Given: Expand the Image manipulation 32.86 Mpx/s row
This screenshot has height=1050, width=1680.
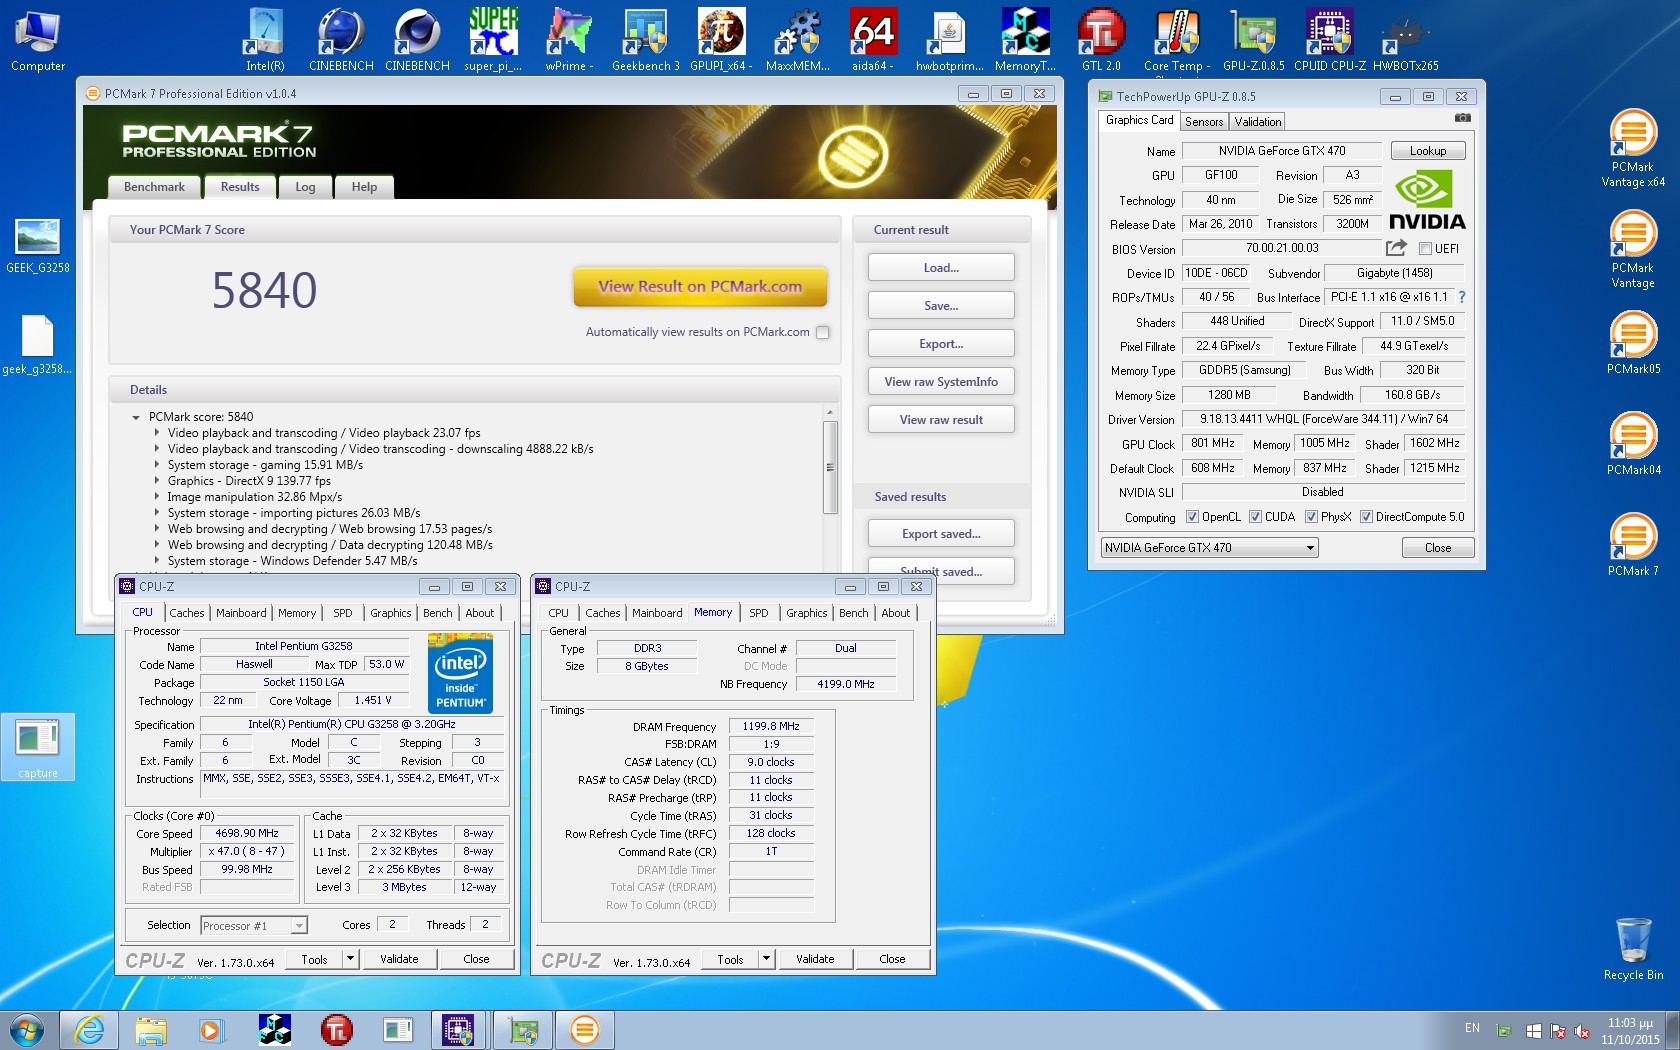Looking at the screenshot, I should pos(157,497).
